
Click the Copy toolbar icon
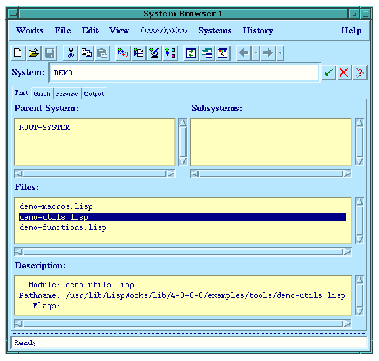pyautogui.click(x=87, y=53)
